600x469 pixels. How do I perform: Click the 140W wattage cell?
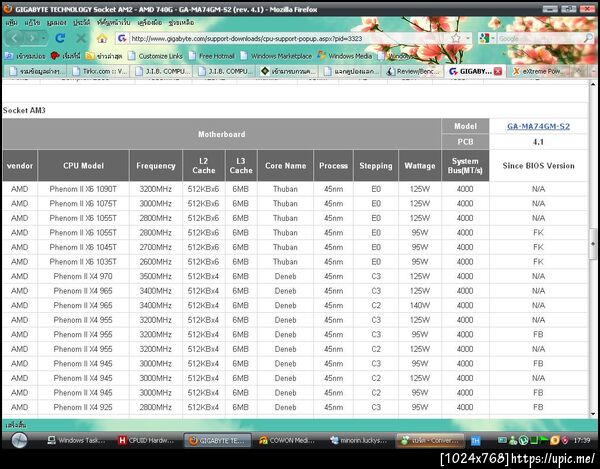420,305
